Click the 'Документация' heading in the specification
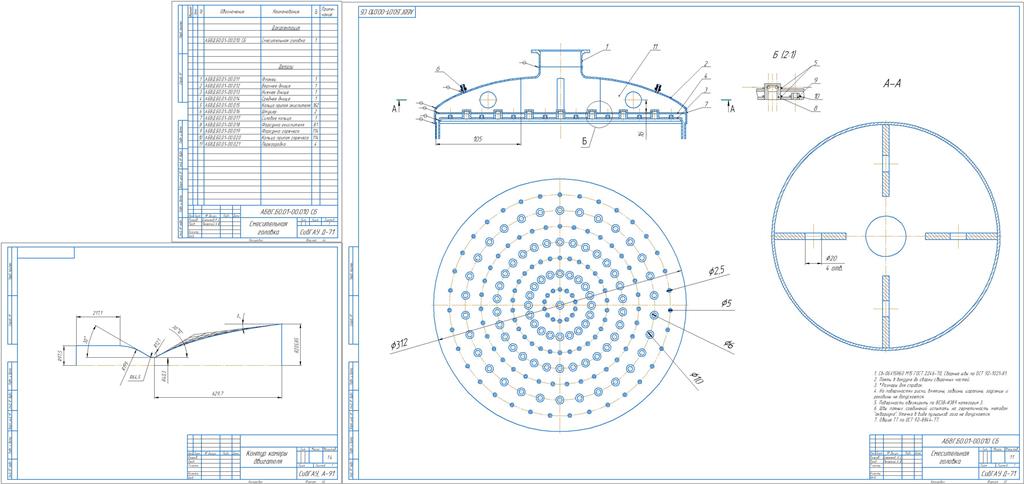1024x484 pixels. coord(285,29)
